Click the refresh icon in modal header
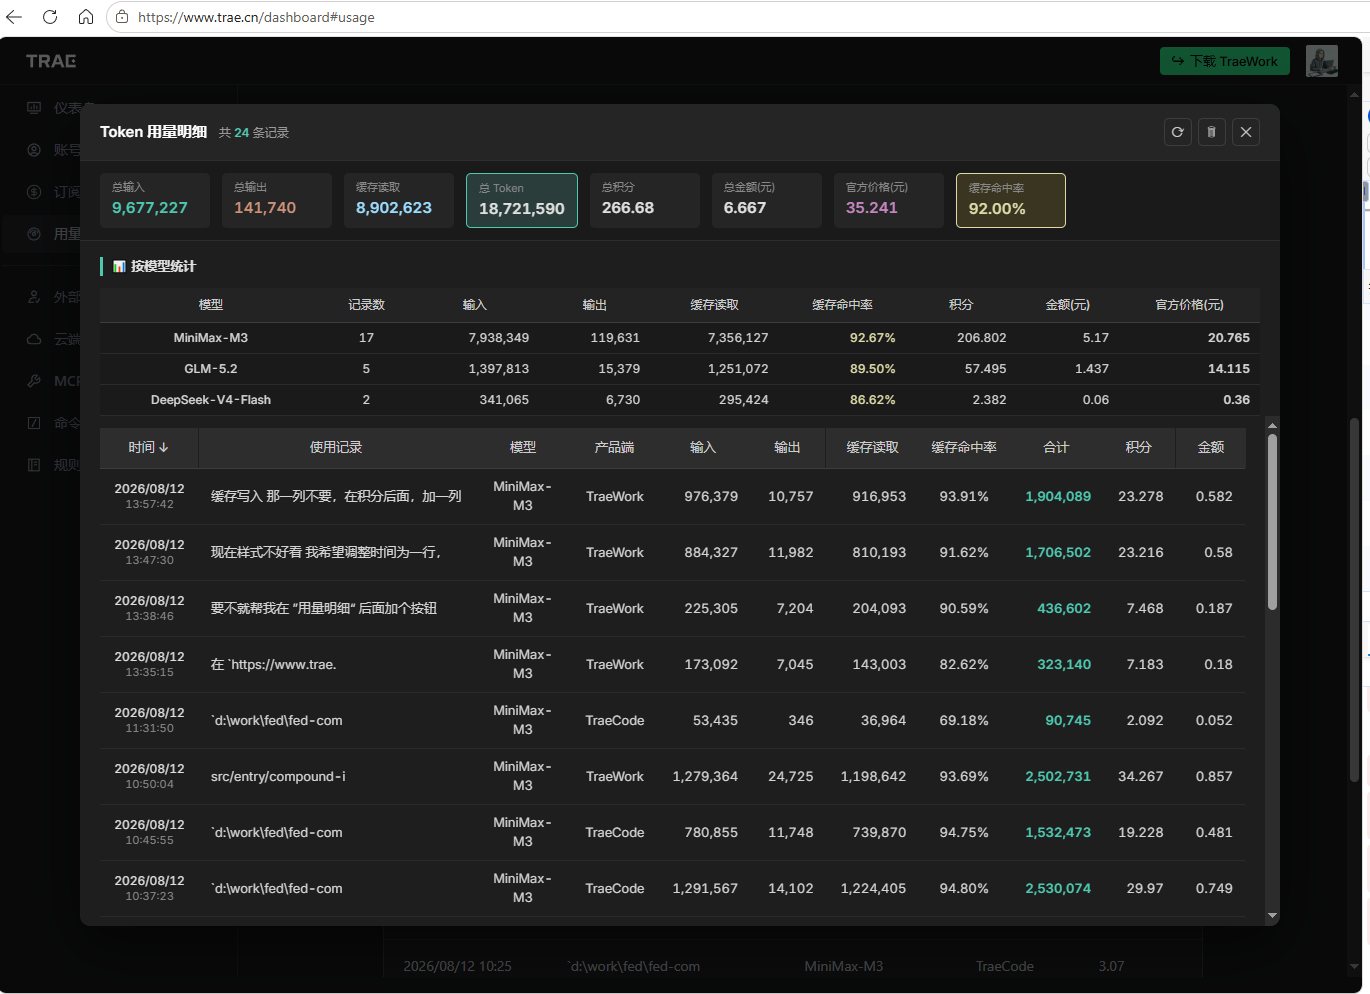 (1178, 132)
